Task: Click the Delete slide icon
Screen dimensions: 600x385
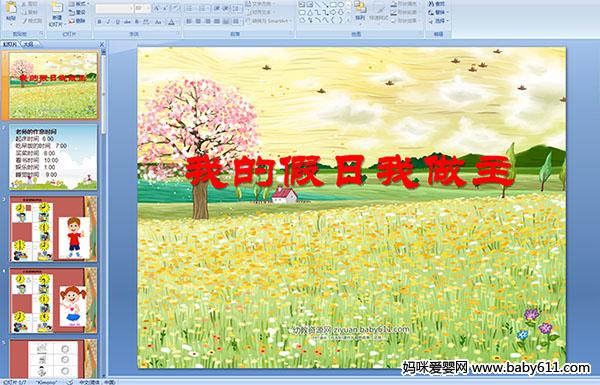Action: click(78, 21)
